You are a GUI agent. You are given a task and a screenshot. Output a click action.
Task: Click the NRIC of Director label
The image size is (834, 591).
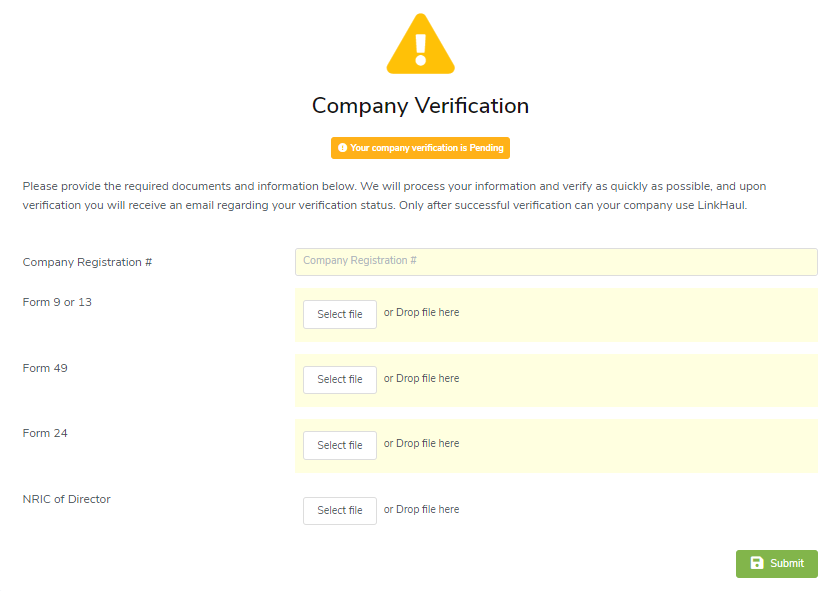pyautogui.click(x=66, y=499)
